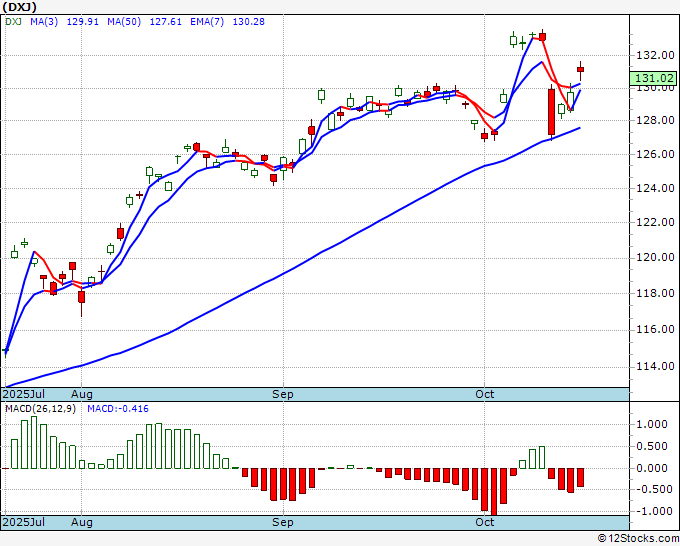The width and height of the screenshot is (680, 546).
Task: Click the 2025Jul label on MACD axis
Action: 24,522
